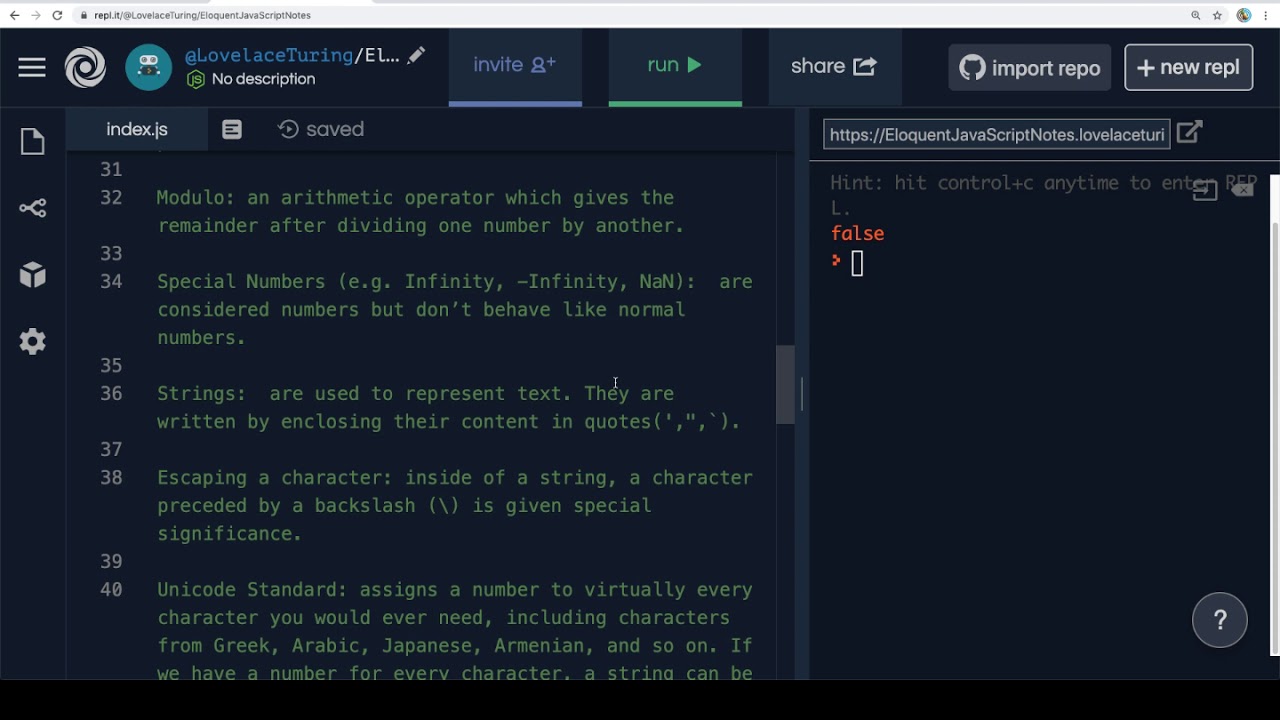Open the Packages cube panel
1280x720 pixels.
tap(32, 275)
